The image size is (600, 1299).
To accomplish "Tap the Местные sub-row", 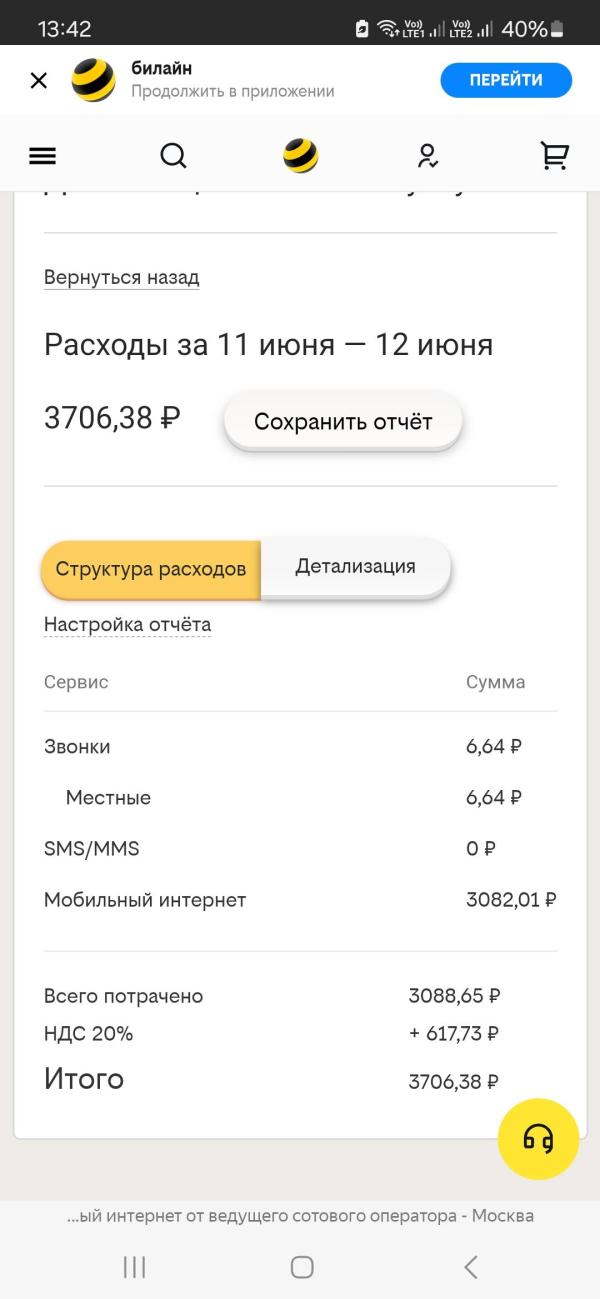I will (300, 798).
